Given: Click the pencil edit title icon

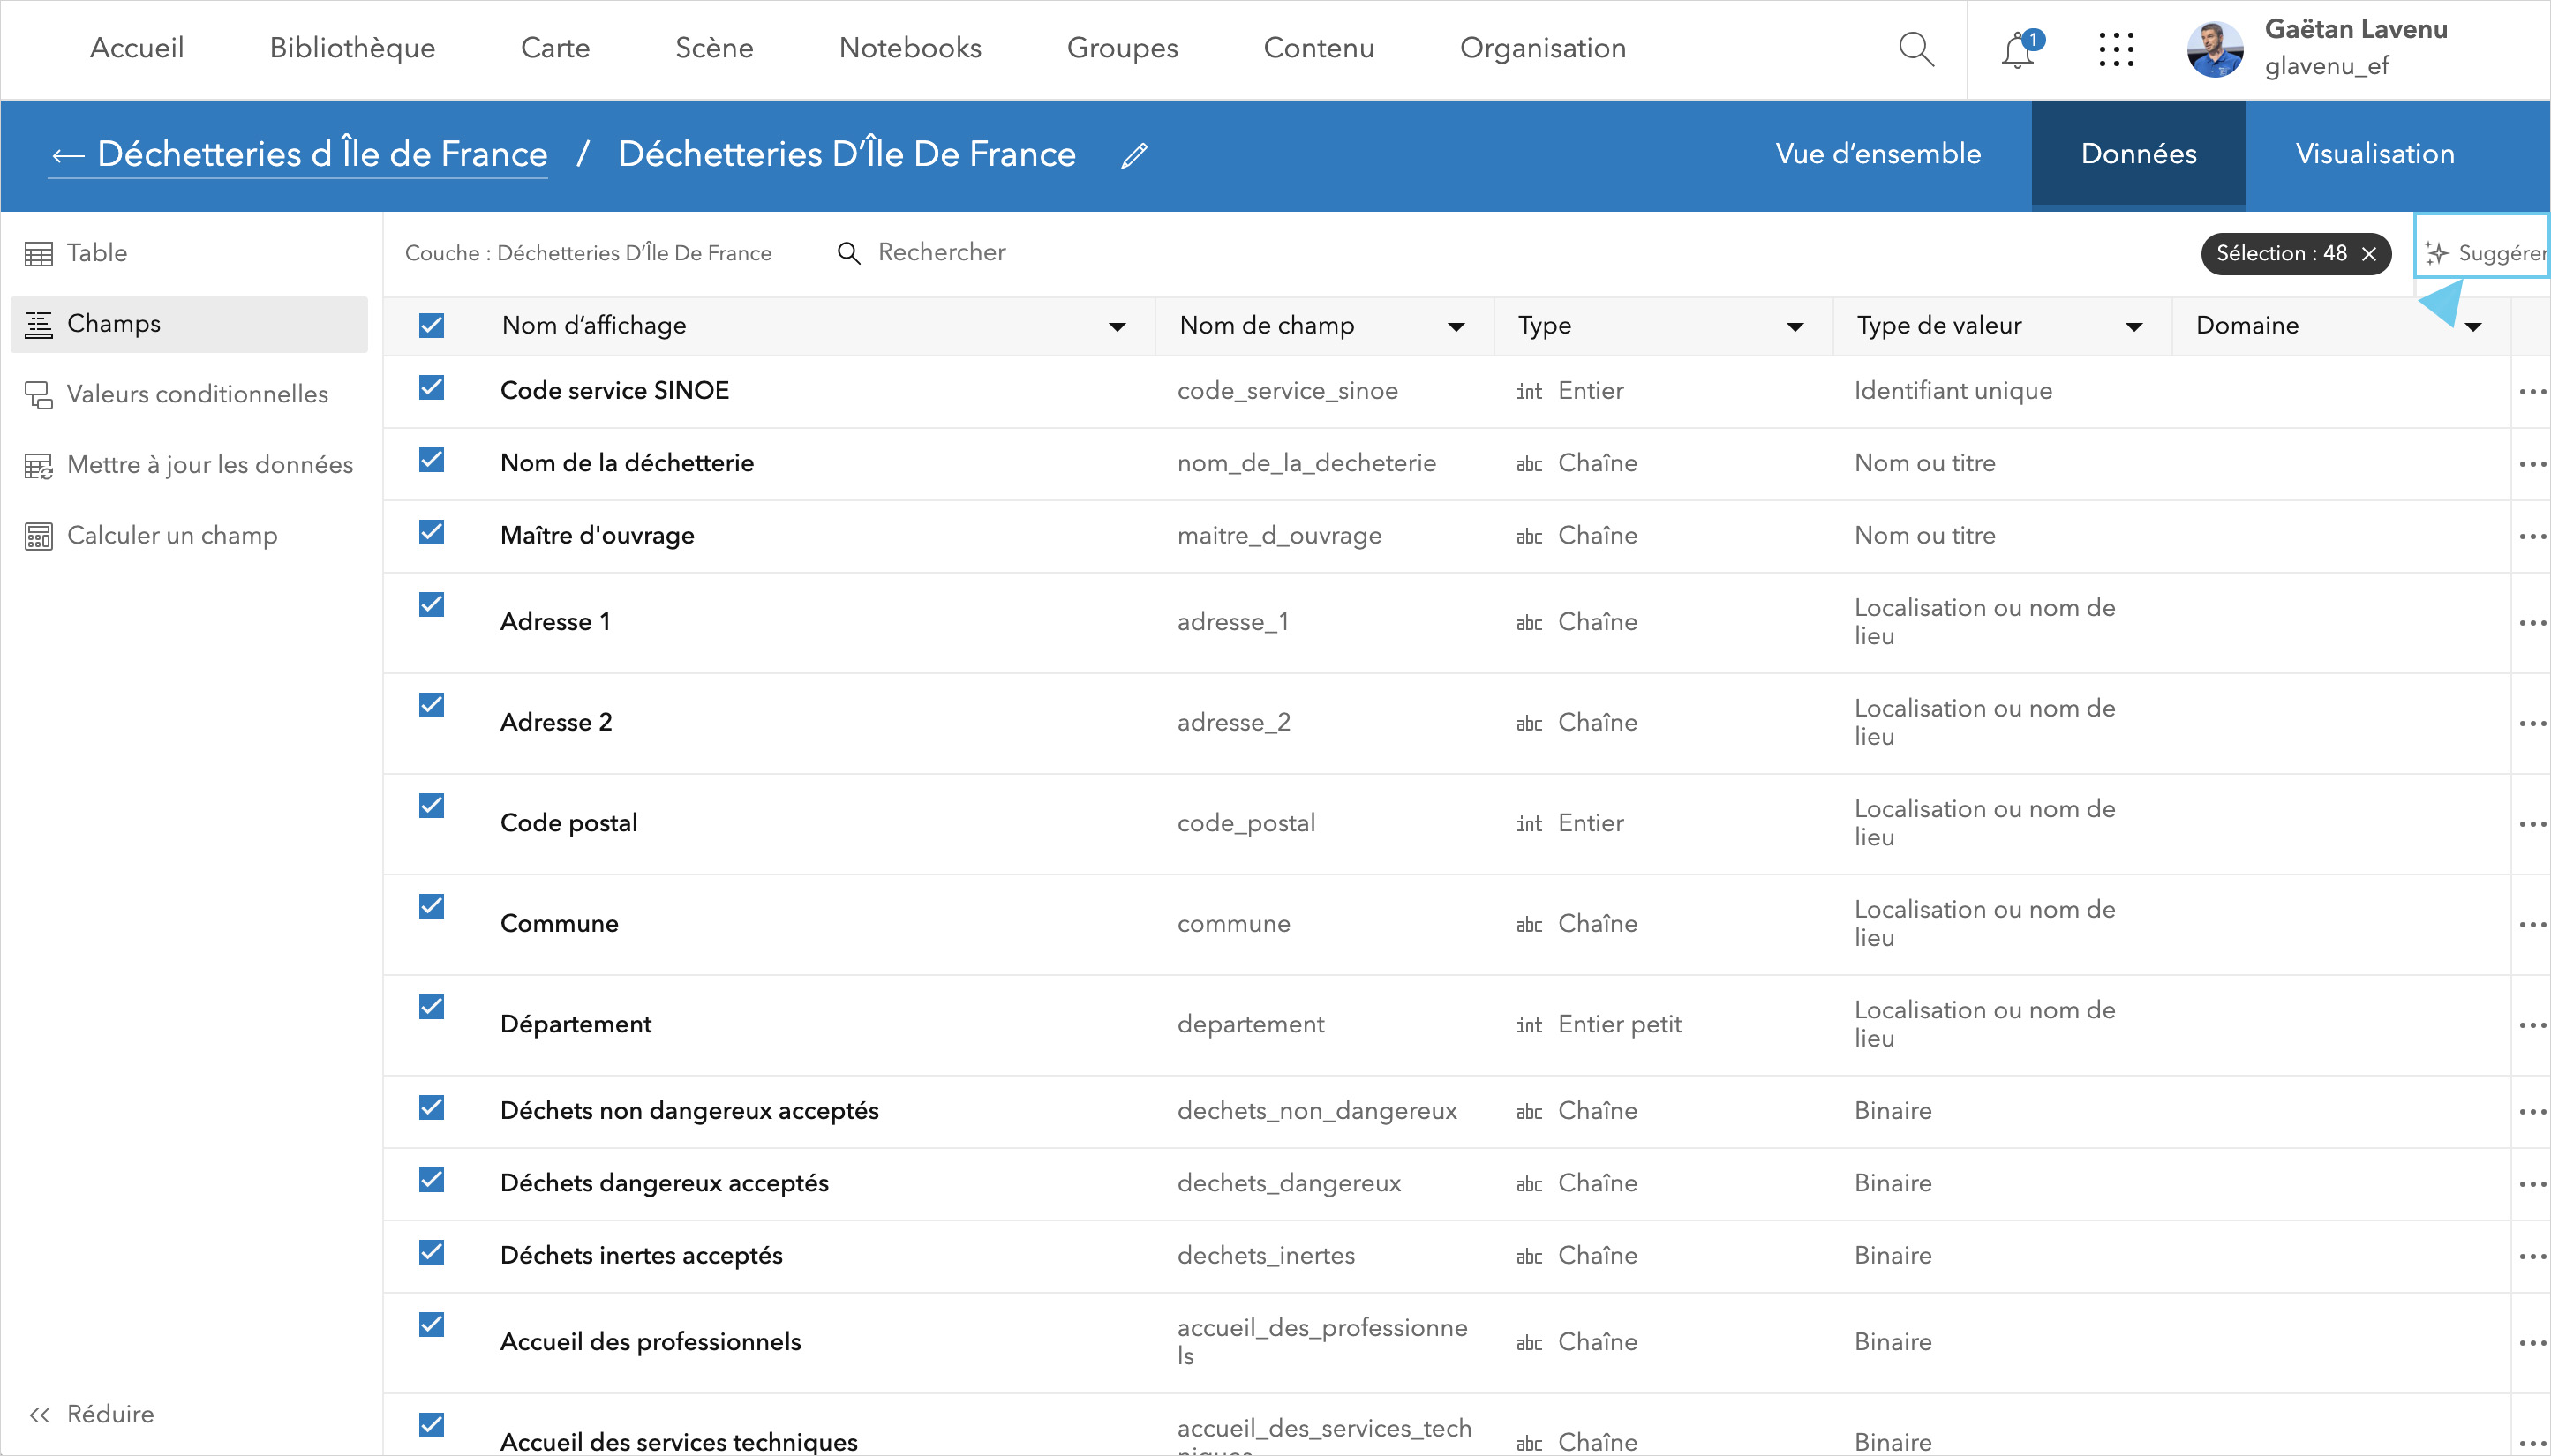Looking at the screenshot, I should click(x=1133, y=155).
